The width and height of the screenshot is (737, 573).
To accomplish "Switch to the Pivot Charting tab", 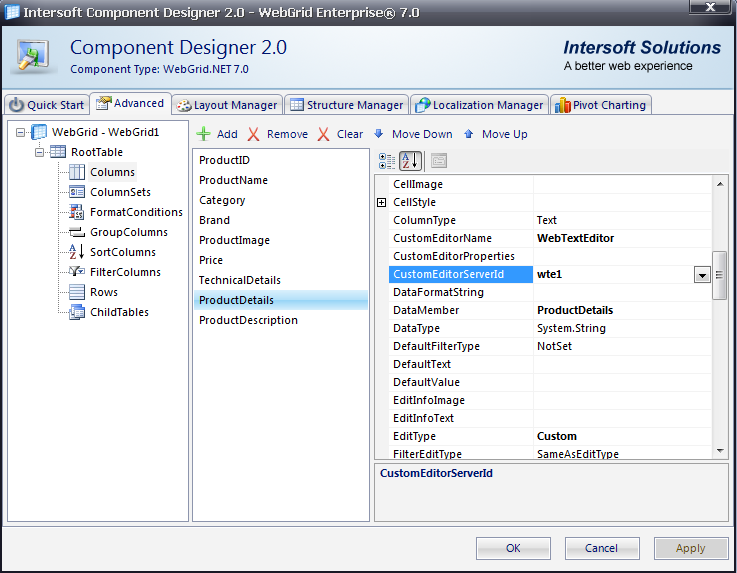I will point(601,105).
